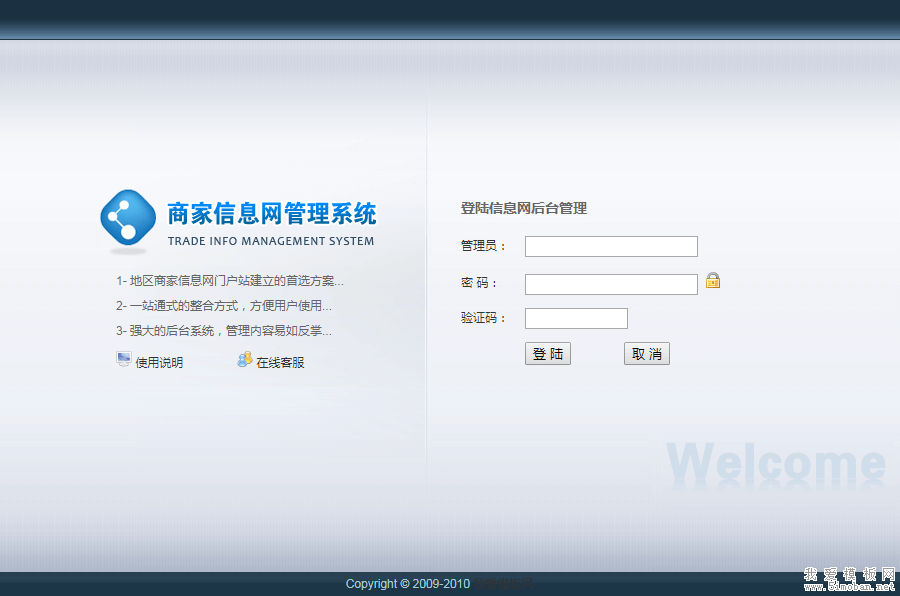This screenshot has width=900, height=596.
Task: Click the padlock icon next to password field
Action: tap(713, 281)
